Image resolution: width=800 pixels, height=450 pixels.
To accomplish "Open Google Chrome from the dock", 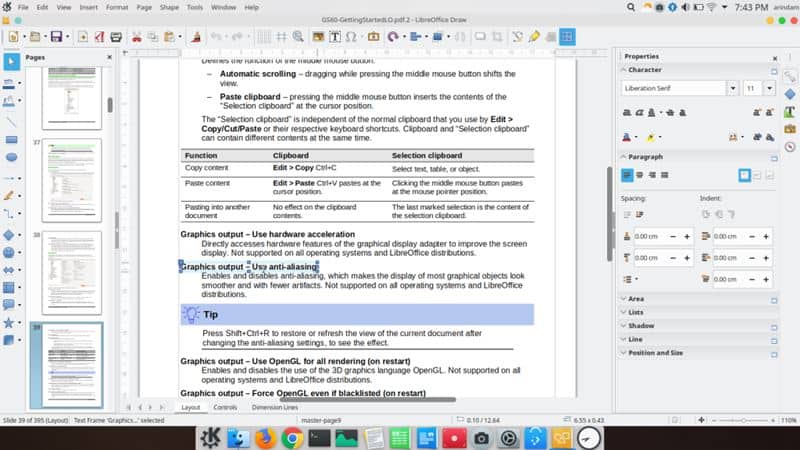I will click(x=292, y=438).
